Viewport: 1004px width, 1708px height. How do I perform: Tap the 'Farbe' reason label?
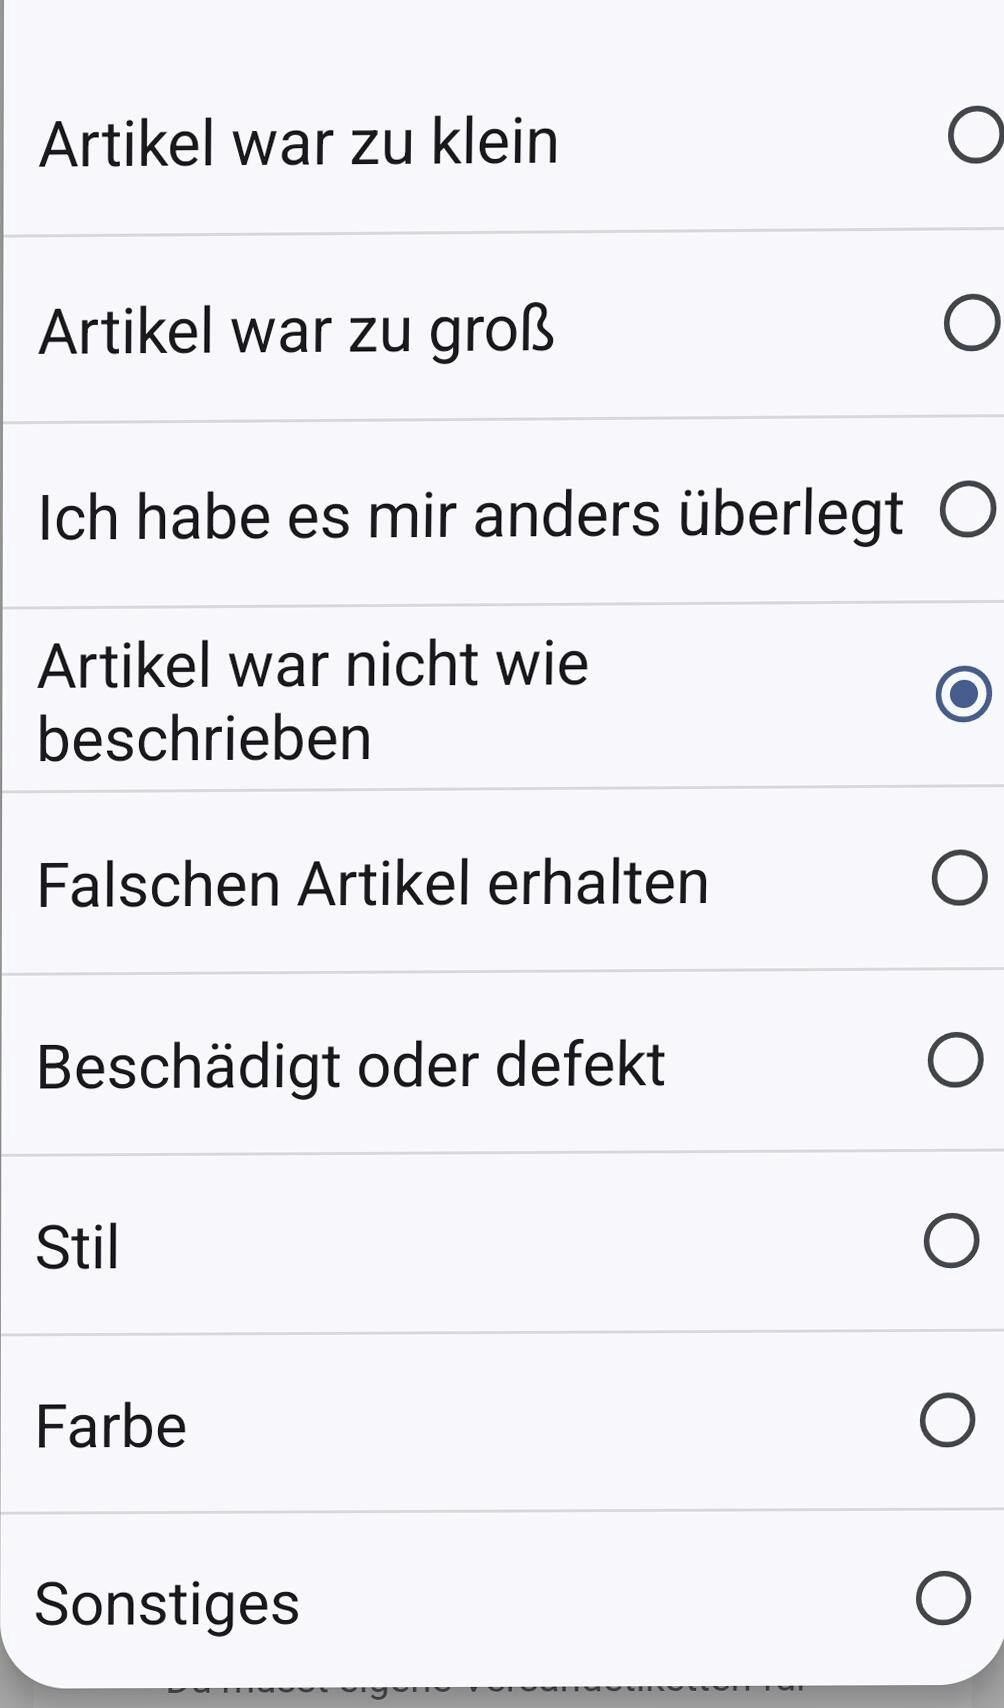[x=110, y=1427]
